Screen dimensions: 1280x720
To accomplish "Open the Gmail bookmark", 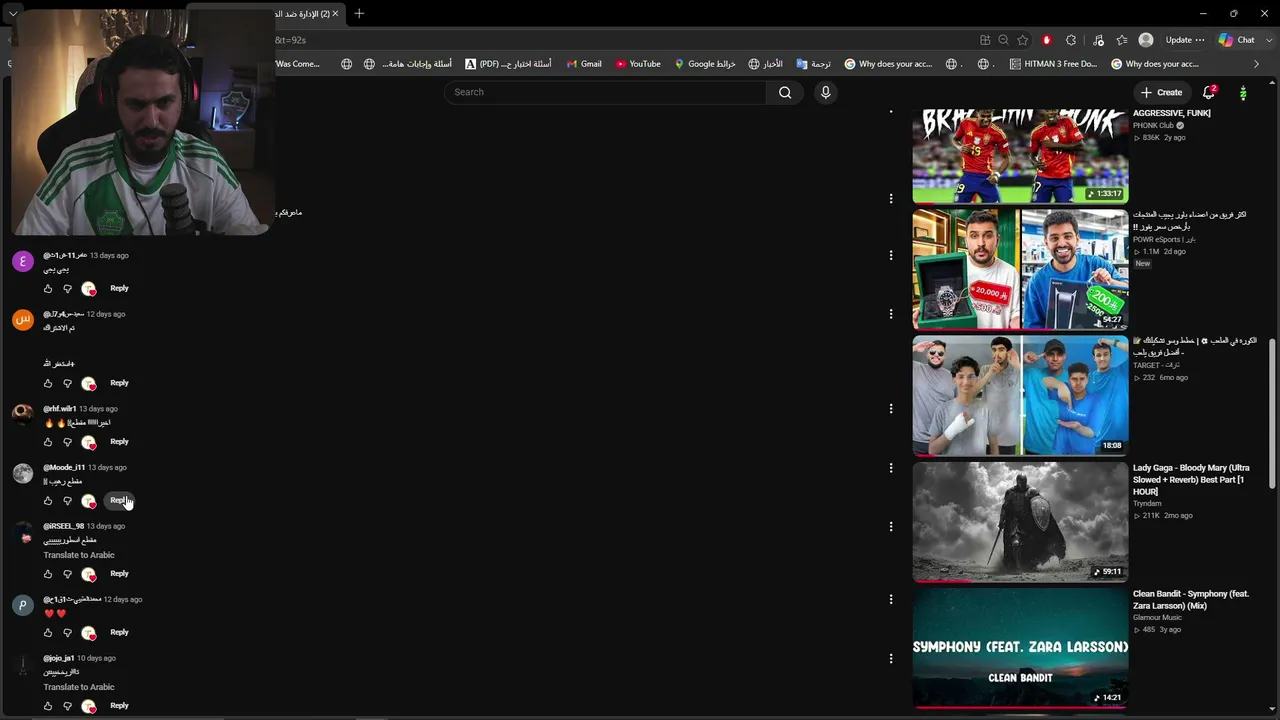I will tap(584, 64).
